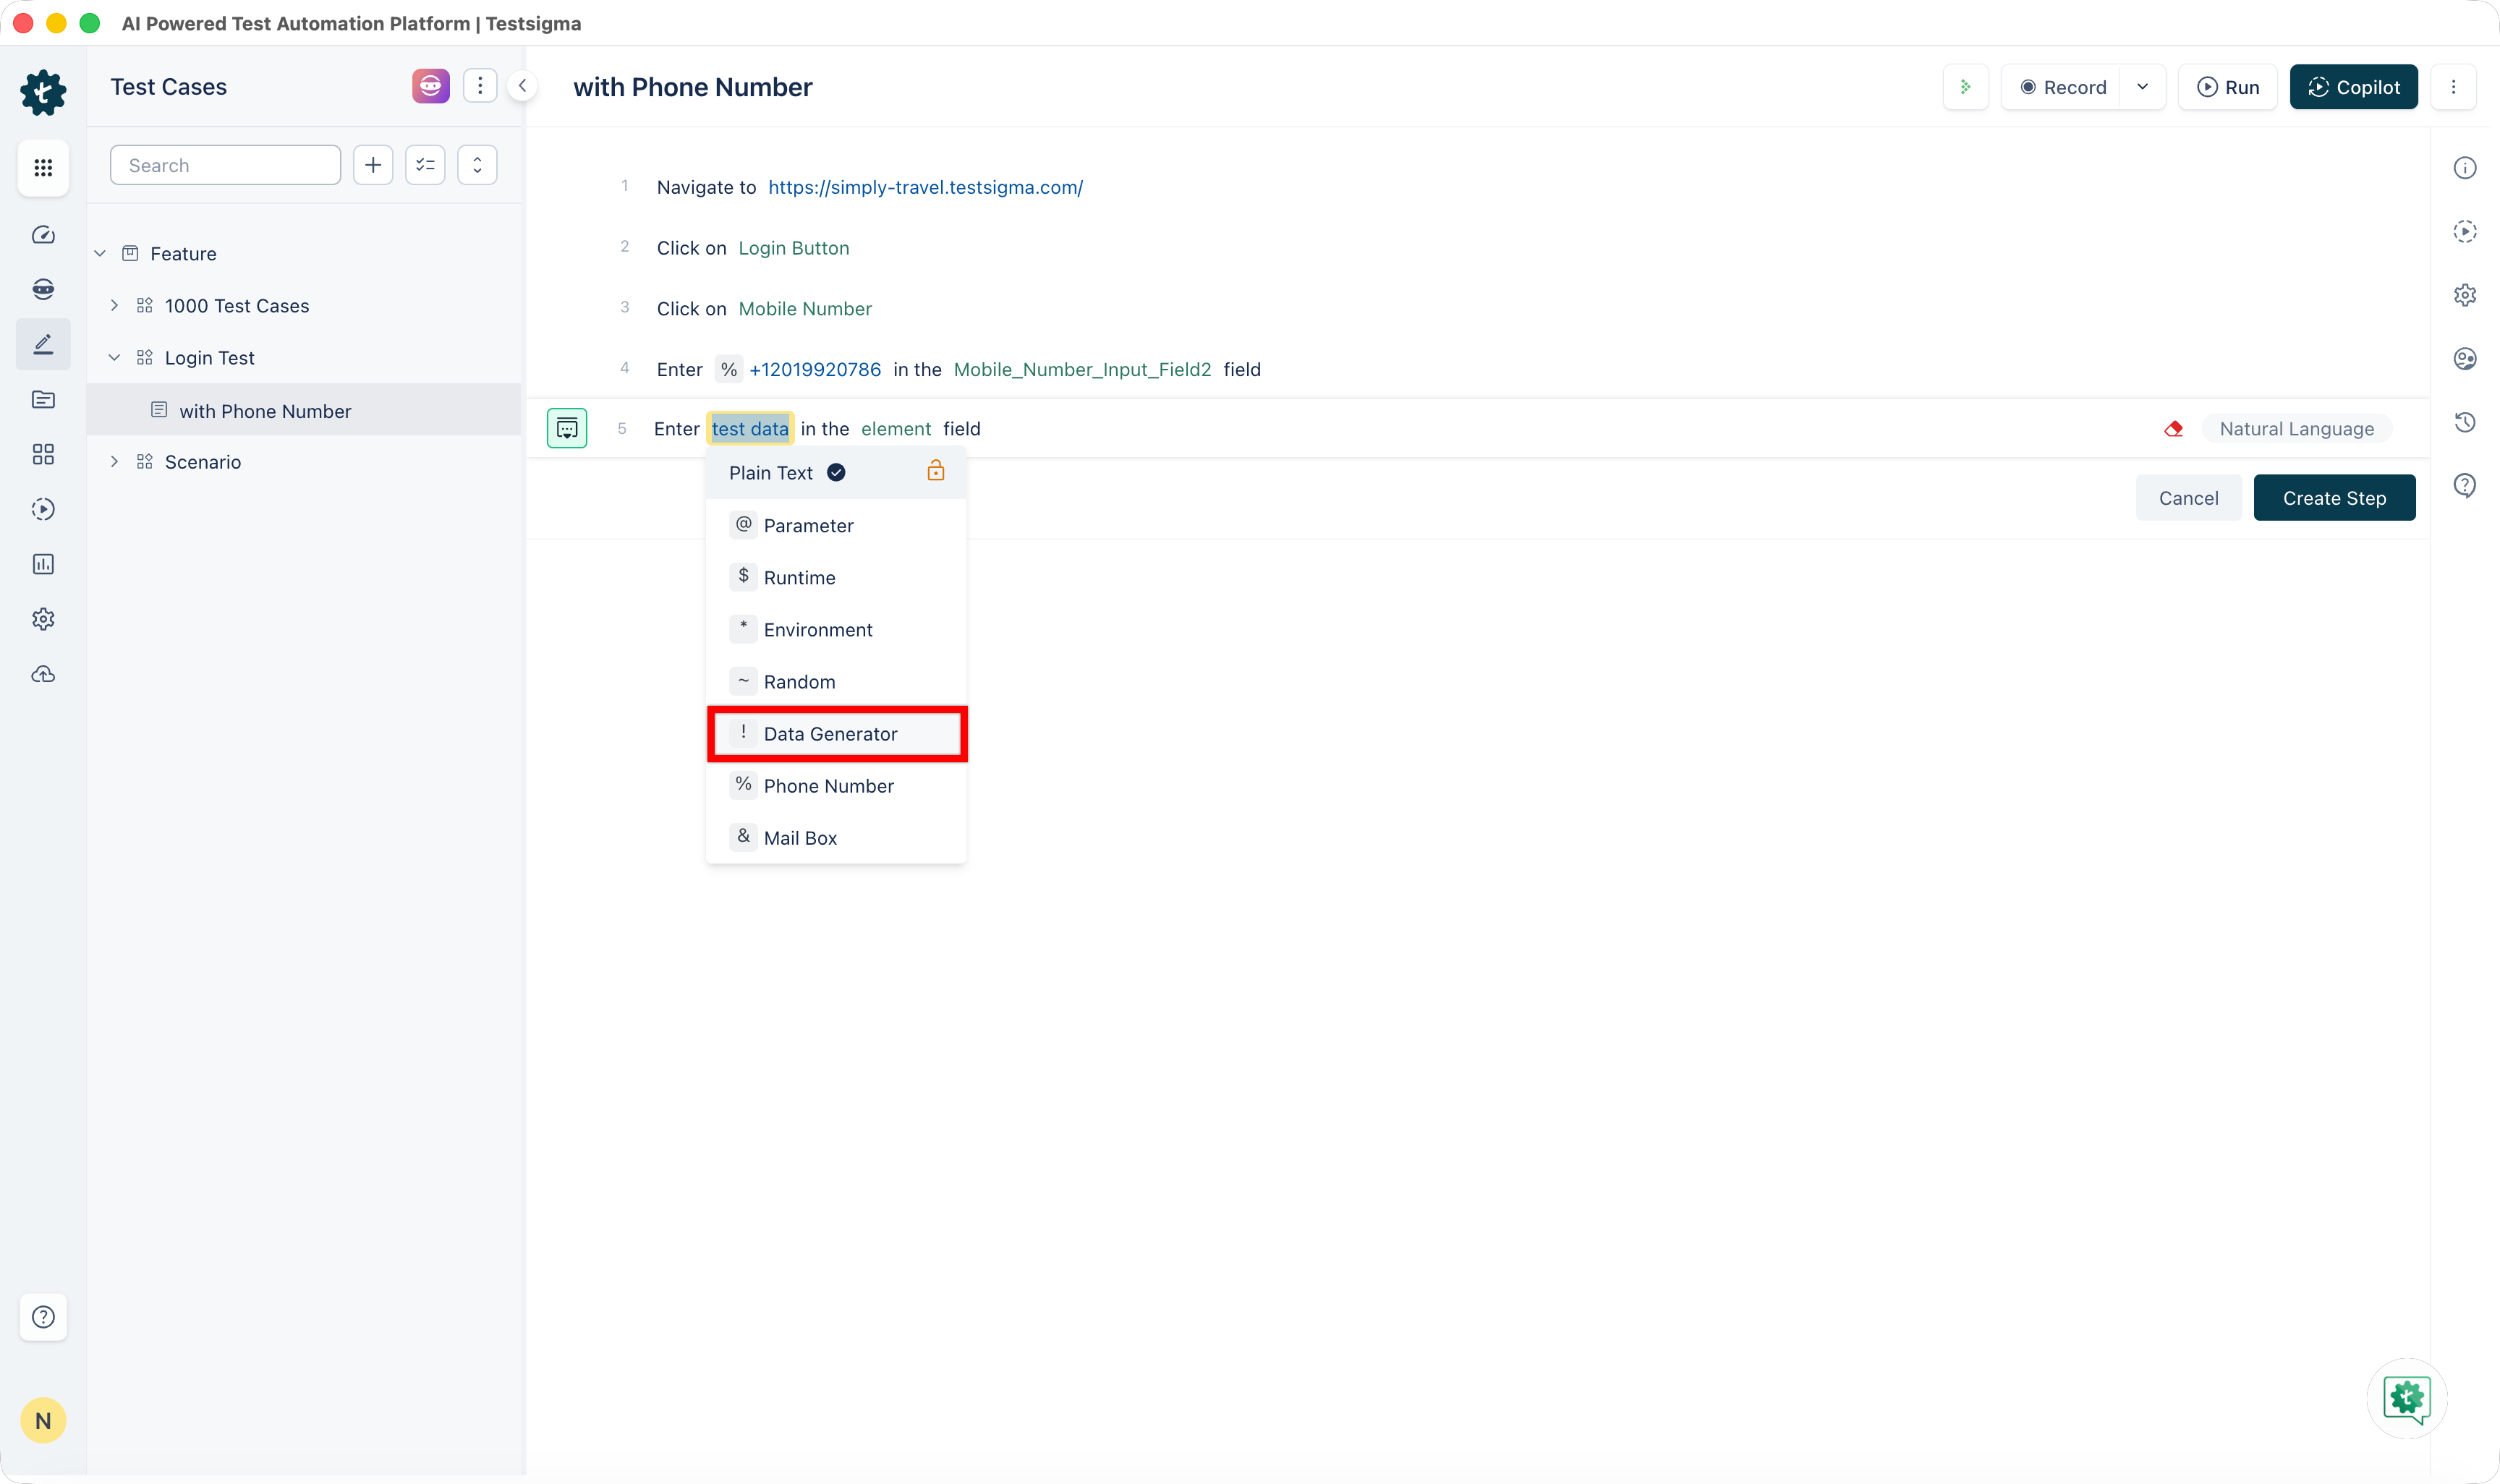This screenshot has height=1484, width=2500.
Task: Open the info details icon in right rail
Action: [x=2465, y=168]
